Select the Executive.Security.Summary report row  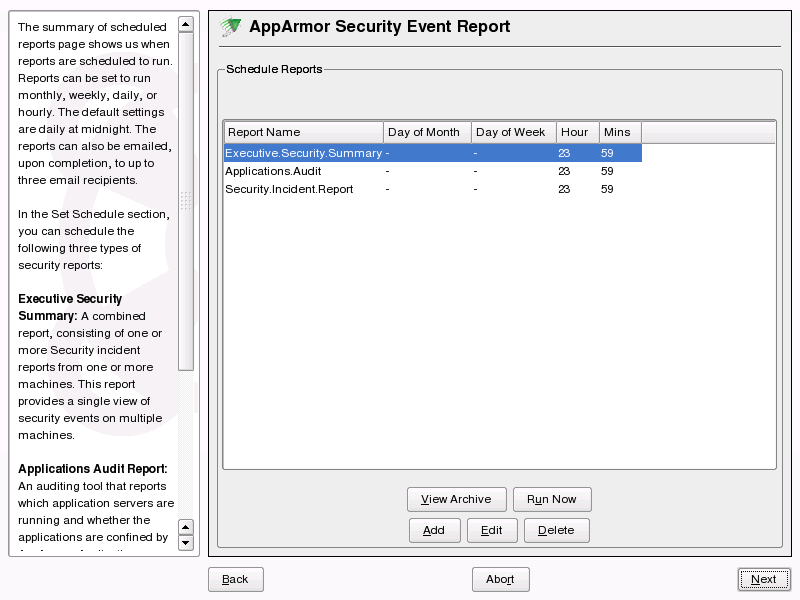click(433, 153)
